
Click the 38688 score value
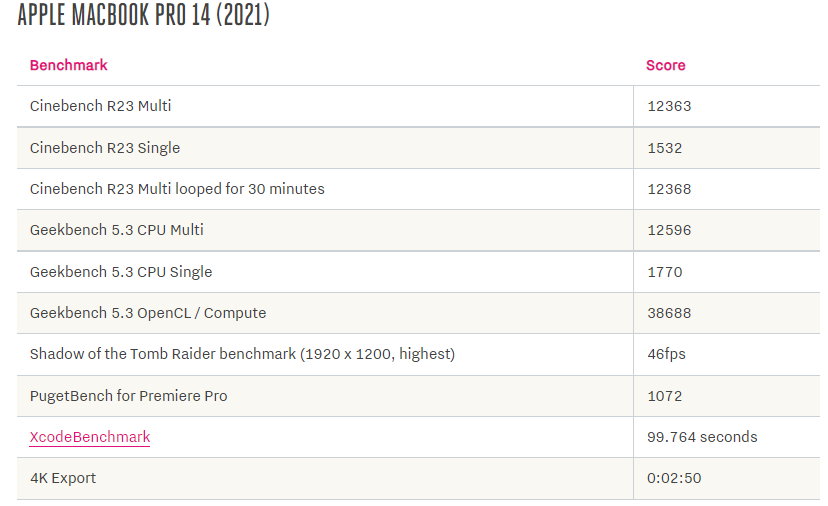tap(669, 313)
